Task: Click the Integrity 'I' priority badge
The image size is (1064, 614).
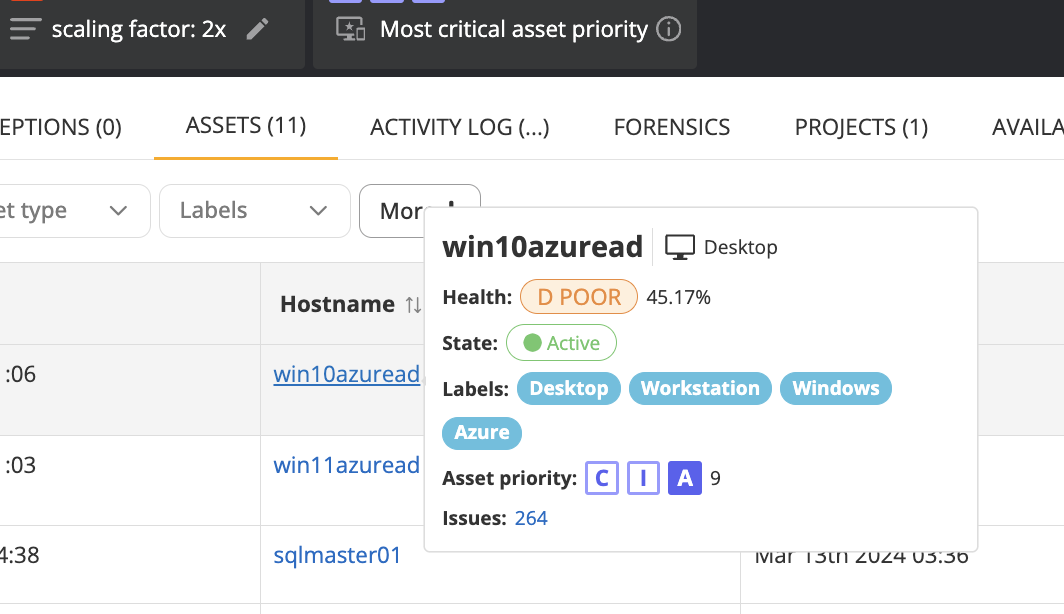Action: [x=643, y=478]
